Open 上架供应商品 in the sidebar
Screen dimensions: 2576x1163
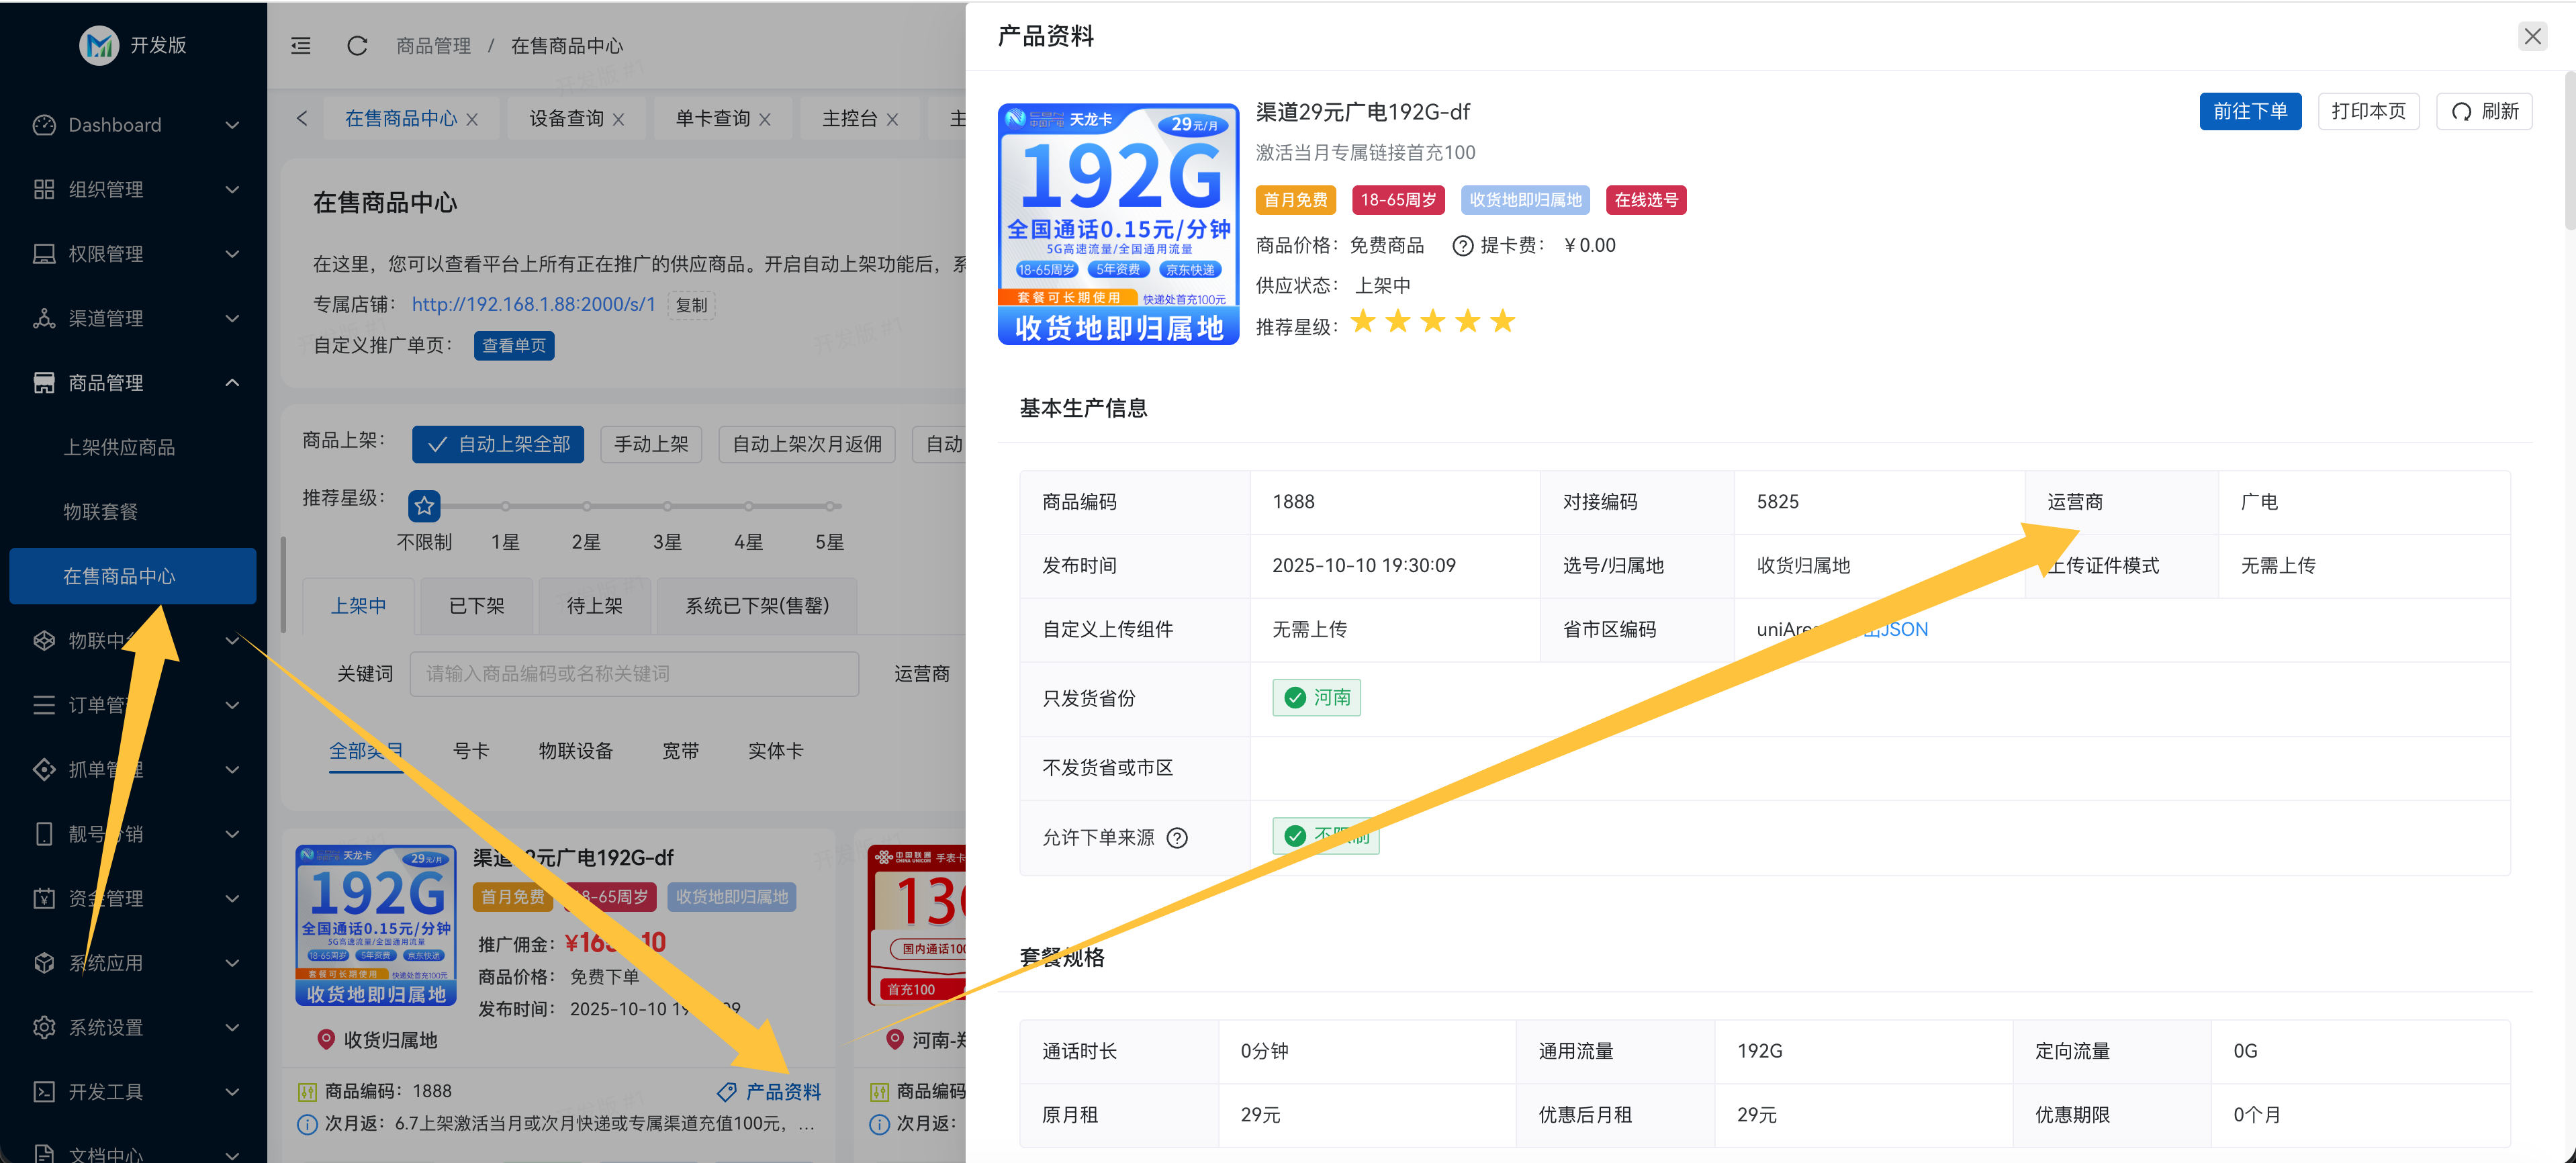coord(119,448)
